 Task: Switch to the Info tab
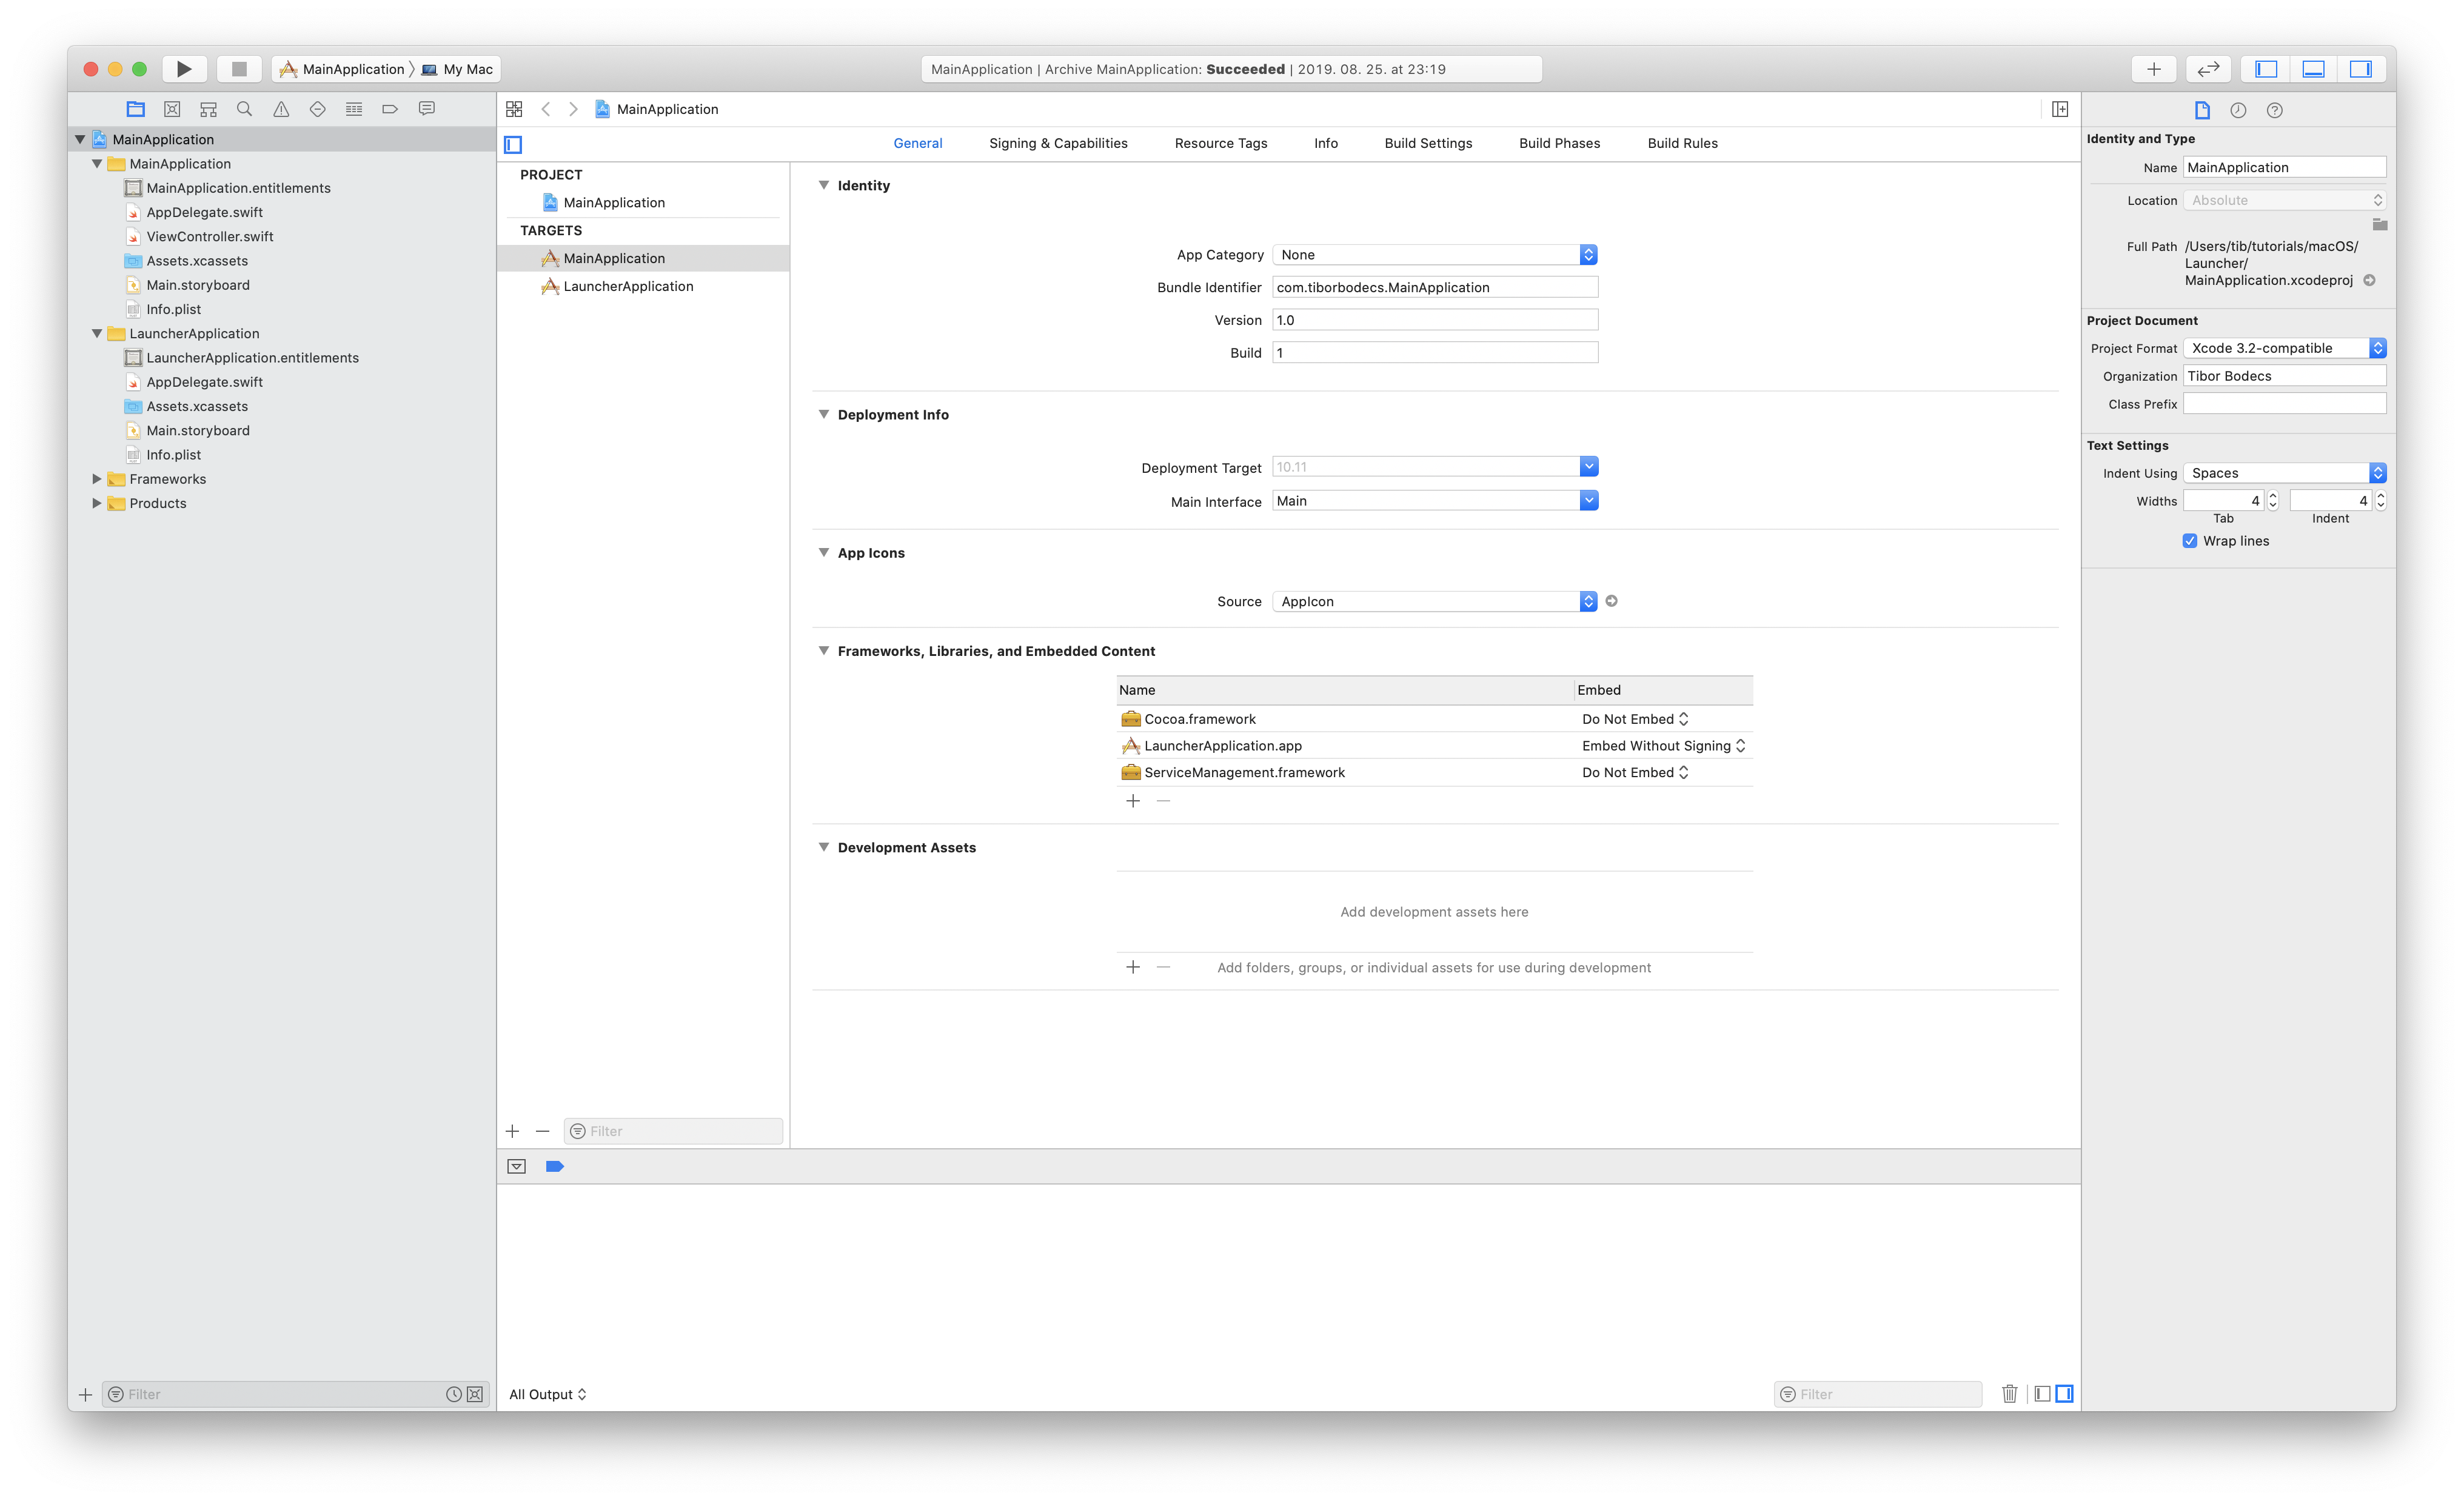pos(1325,143)
